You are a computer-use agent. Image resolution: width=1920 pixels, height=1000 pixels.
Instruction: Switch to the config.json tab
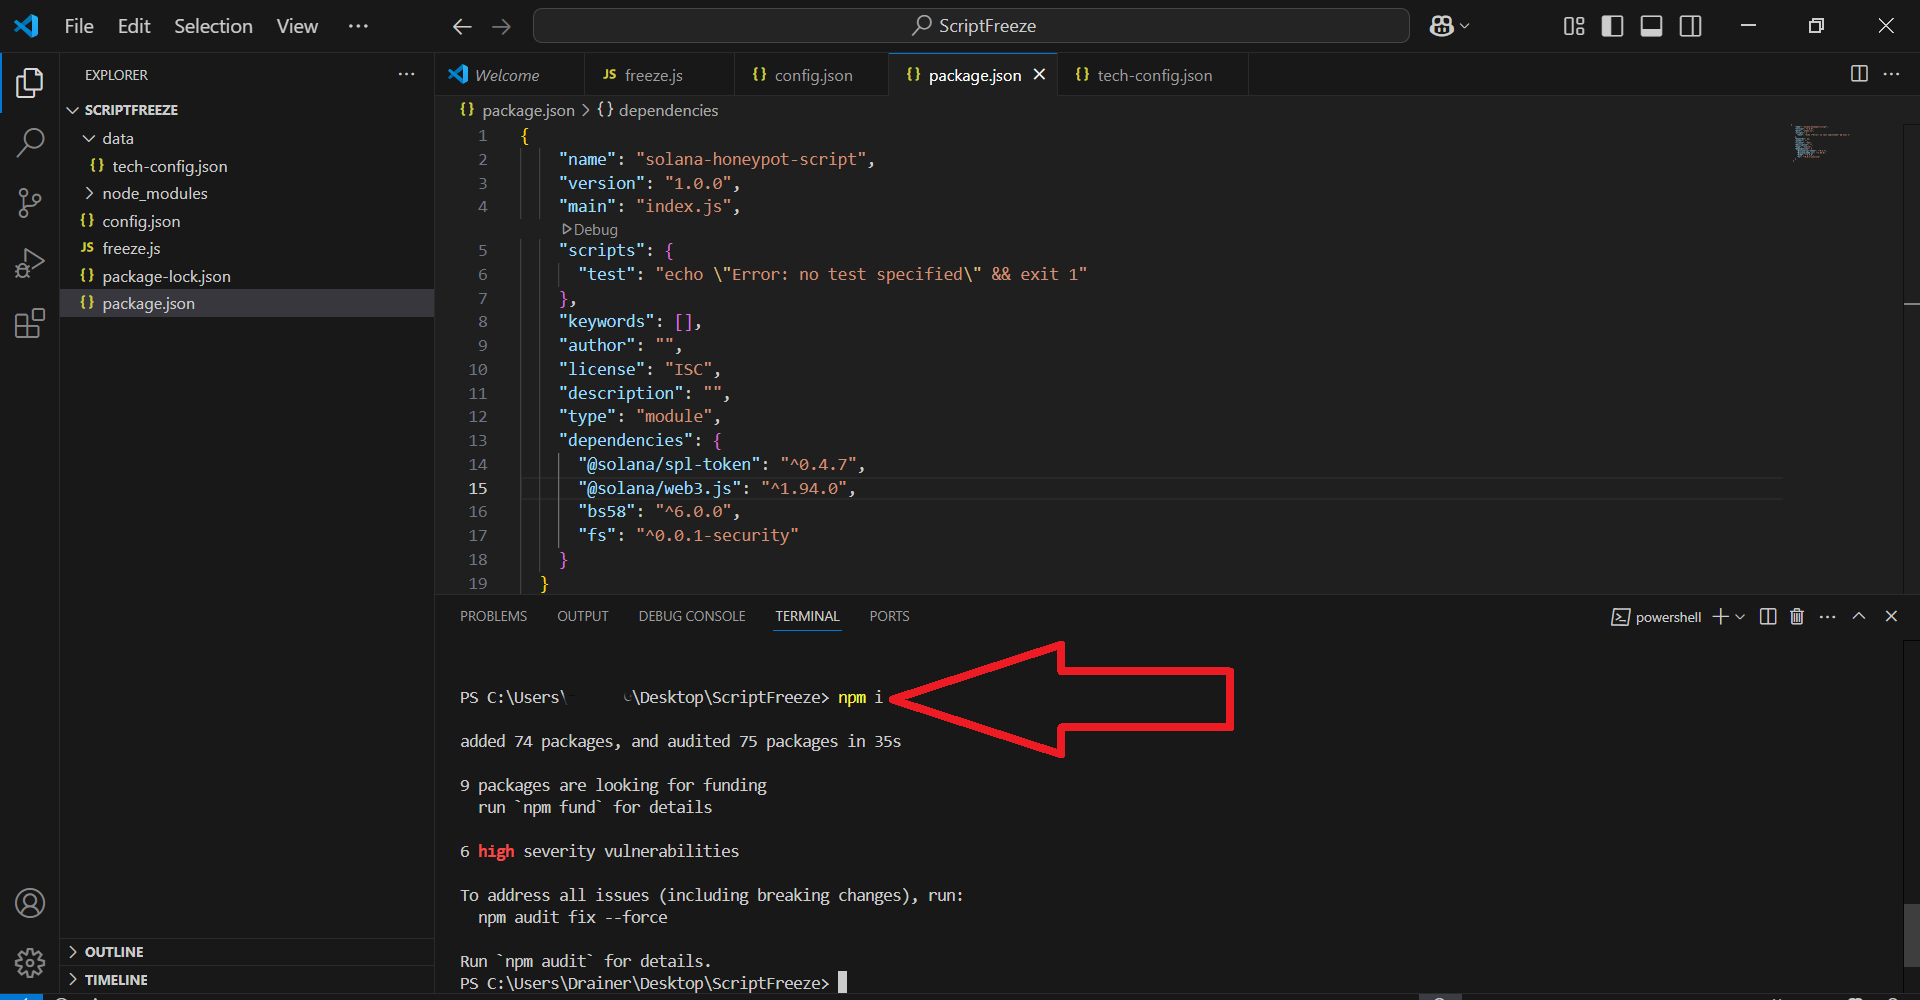click(x=811, y=75)
